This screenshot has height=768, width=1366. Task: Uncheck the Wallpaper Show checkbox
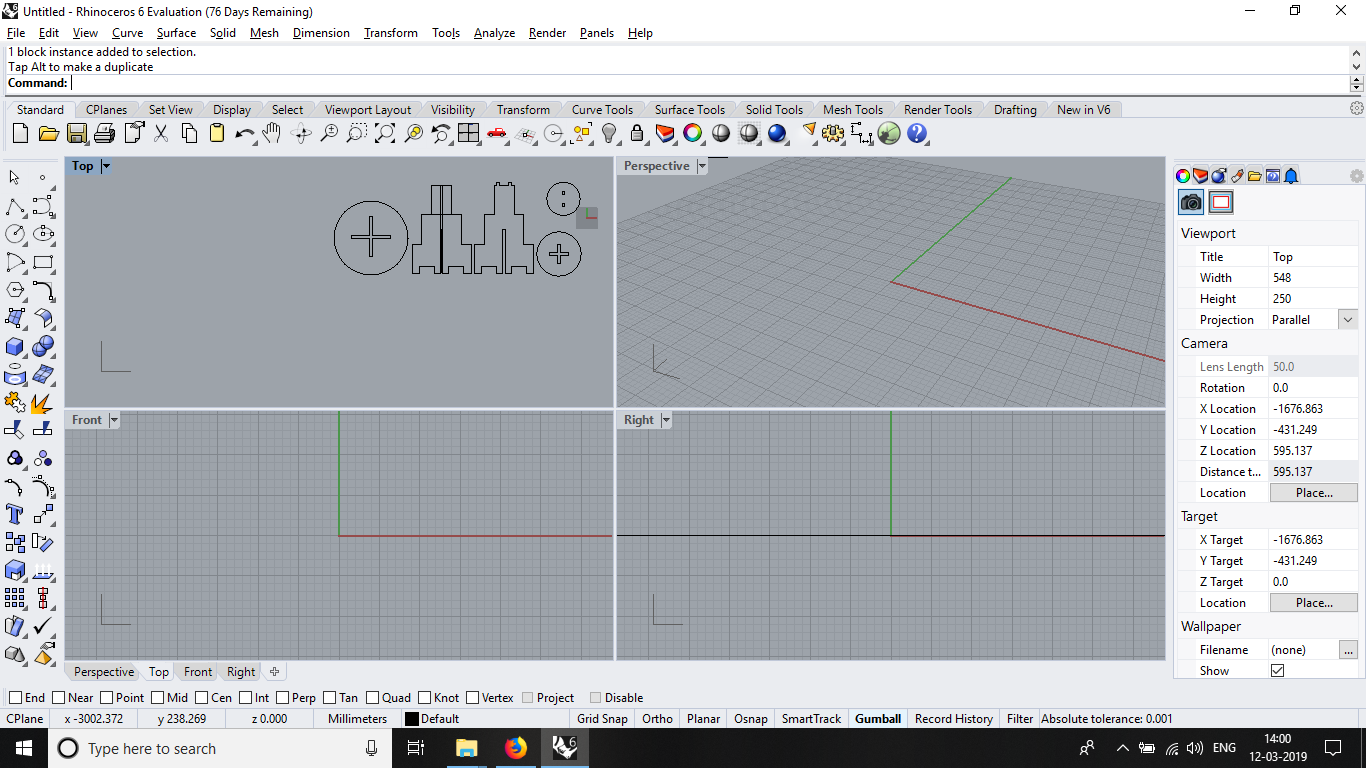[x=1277, y=670]
